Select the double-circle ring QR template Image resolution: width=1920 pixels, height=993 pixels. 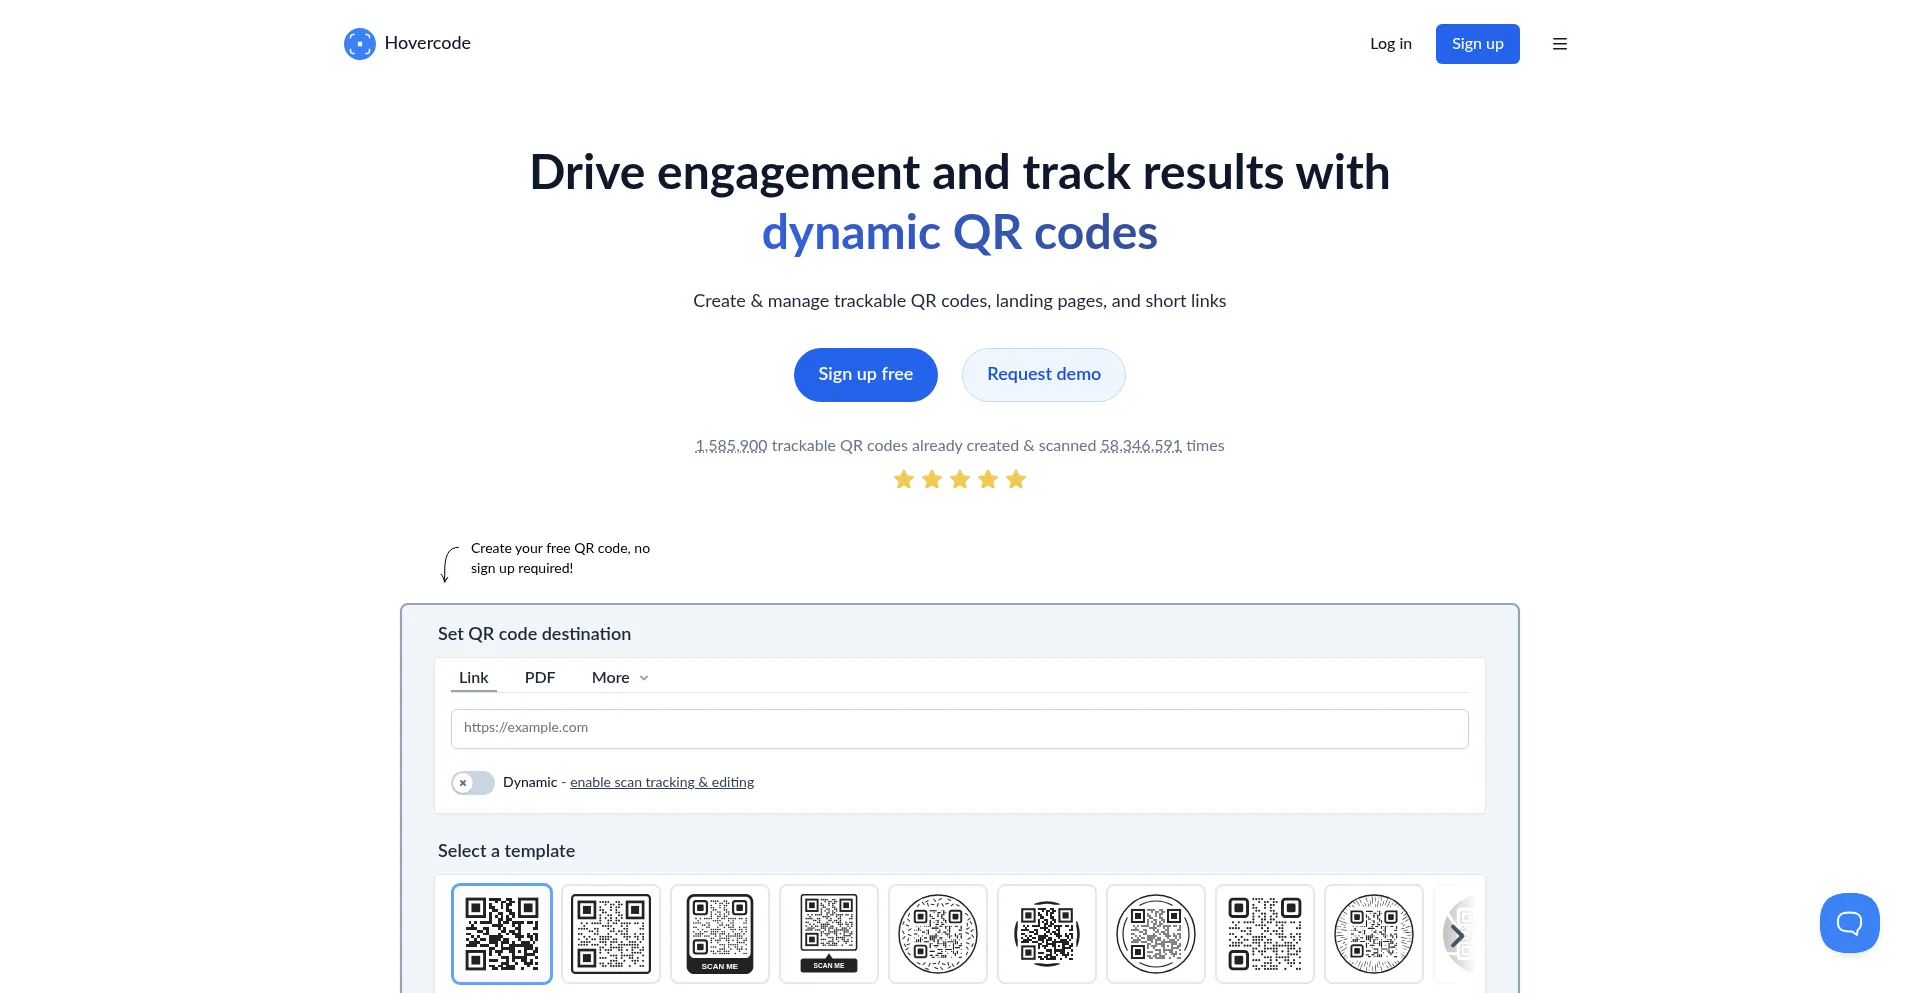pos(1156,933)
